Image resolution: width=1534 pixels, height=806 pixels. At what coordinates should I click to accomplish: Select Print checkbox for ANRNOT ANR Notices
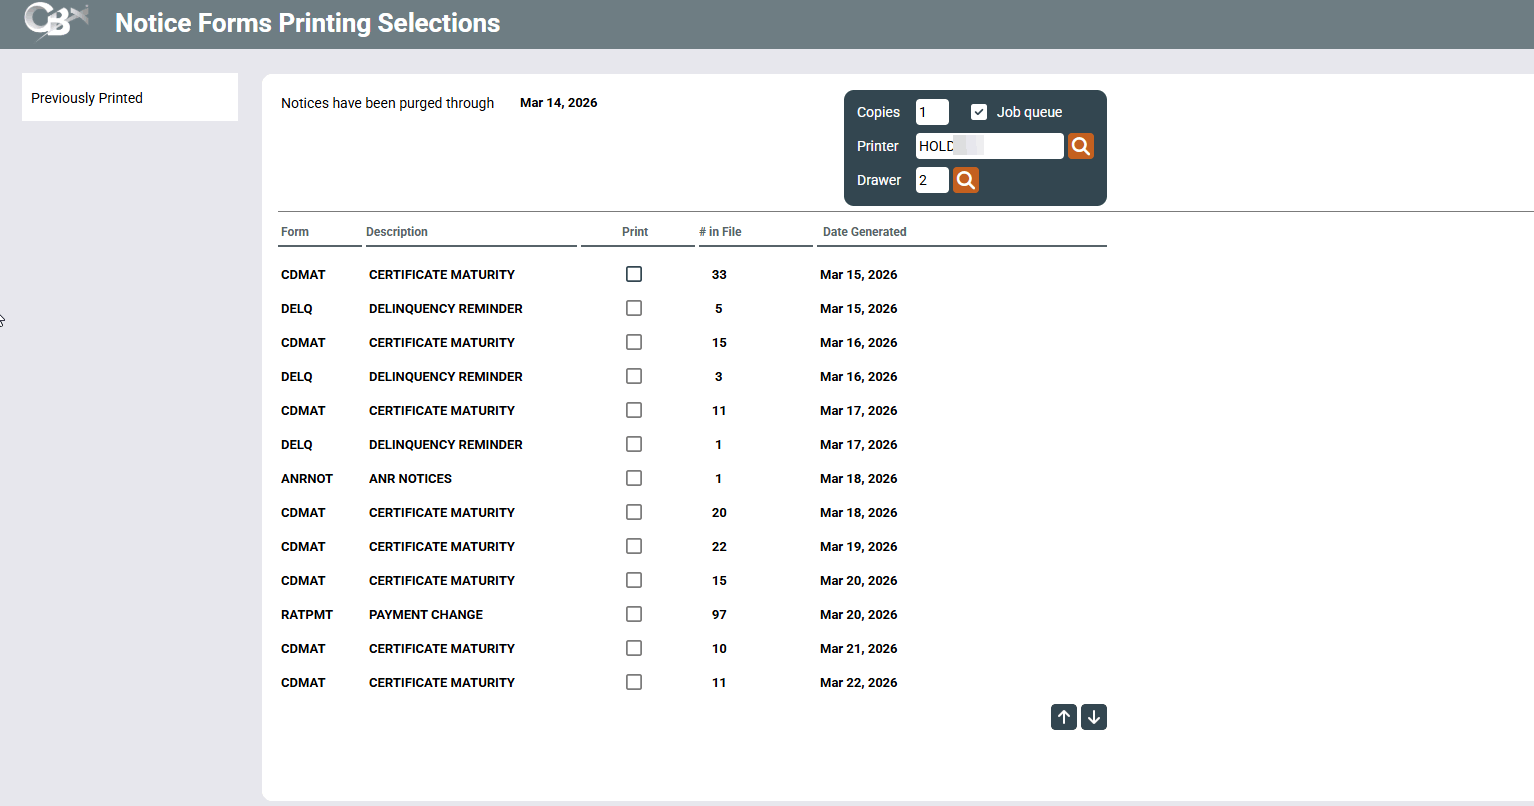634,478
